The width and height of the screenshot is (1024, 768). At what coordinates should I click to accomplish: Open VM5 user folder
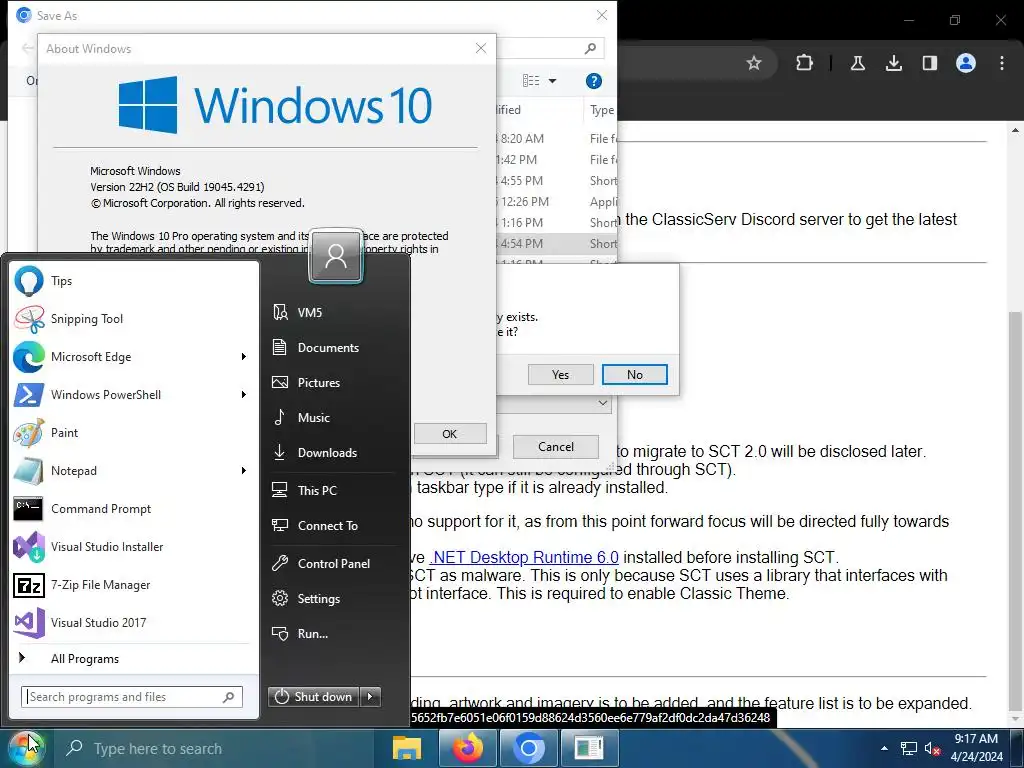click(x=333, y=312)
